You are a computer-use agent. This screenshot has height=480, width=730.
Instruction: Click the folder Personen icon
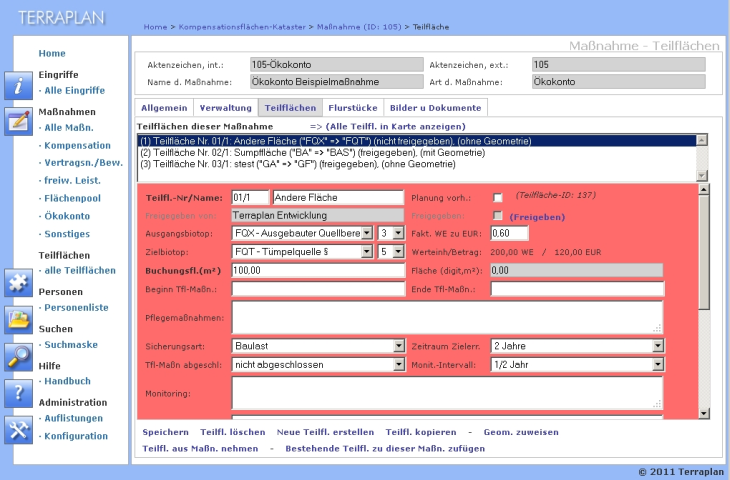pyautogui.click(x=18, y=320)
